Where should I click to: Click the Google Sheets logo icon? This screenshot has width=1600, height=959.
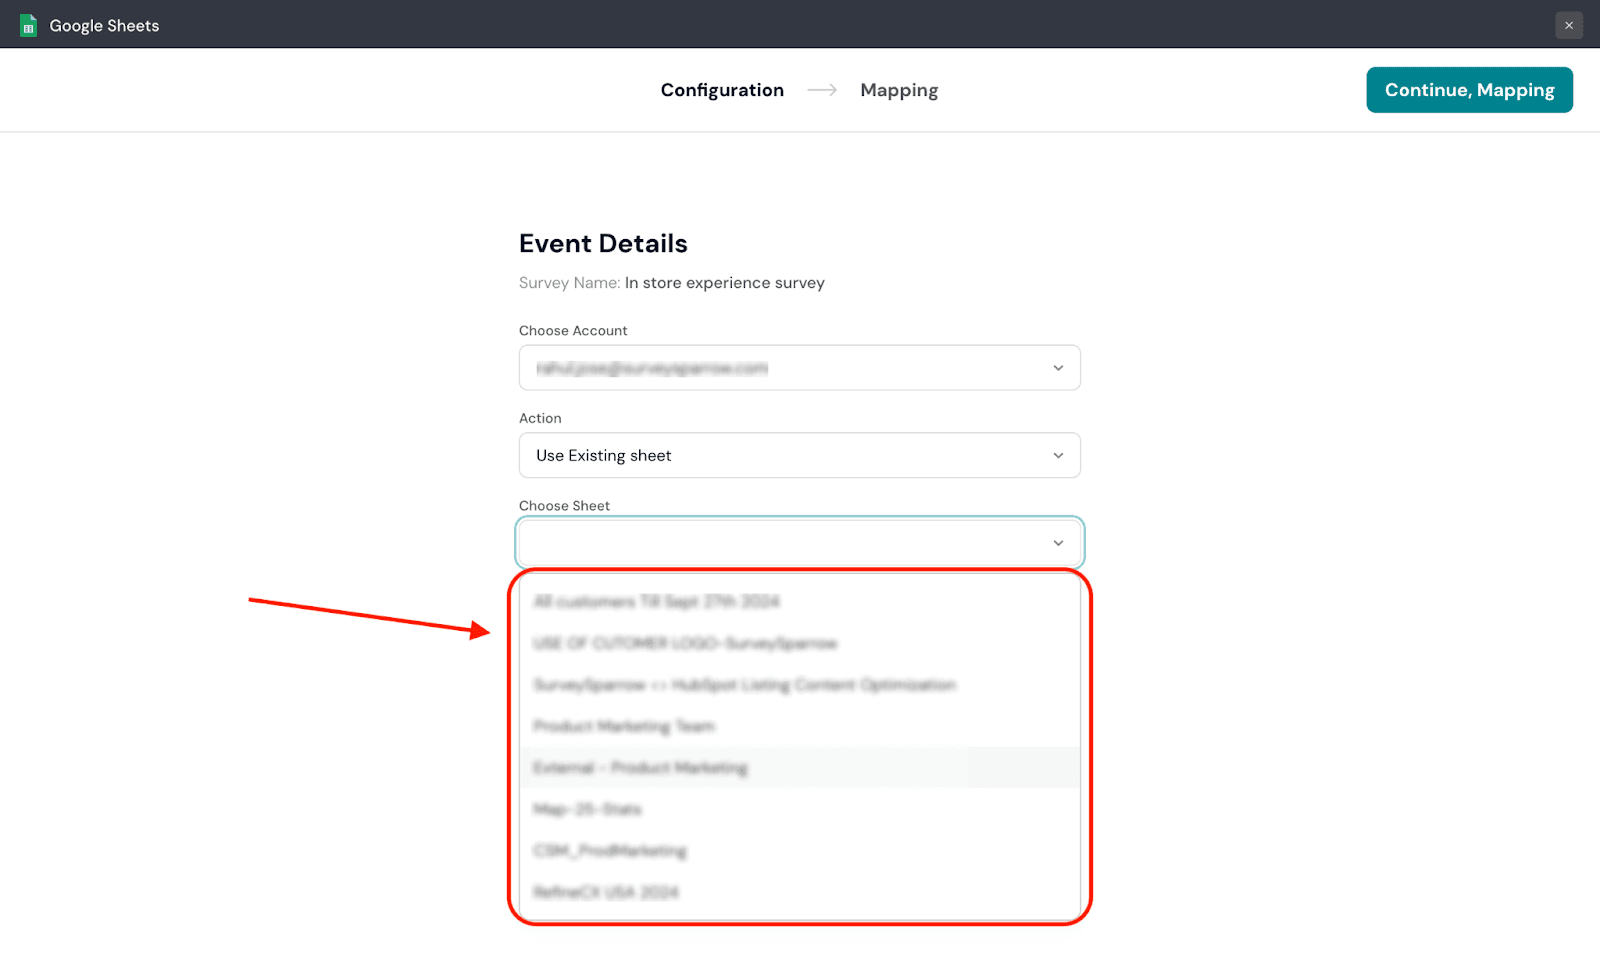pyautogui.click(x=28, y=25)
